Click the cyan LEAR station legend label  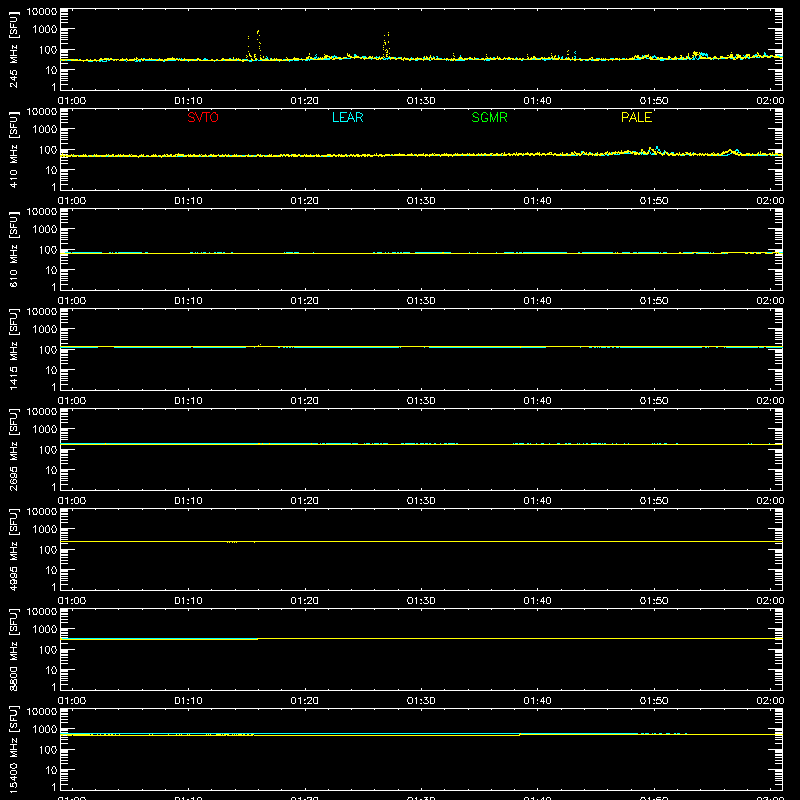pos(347,117)
